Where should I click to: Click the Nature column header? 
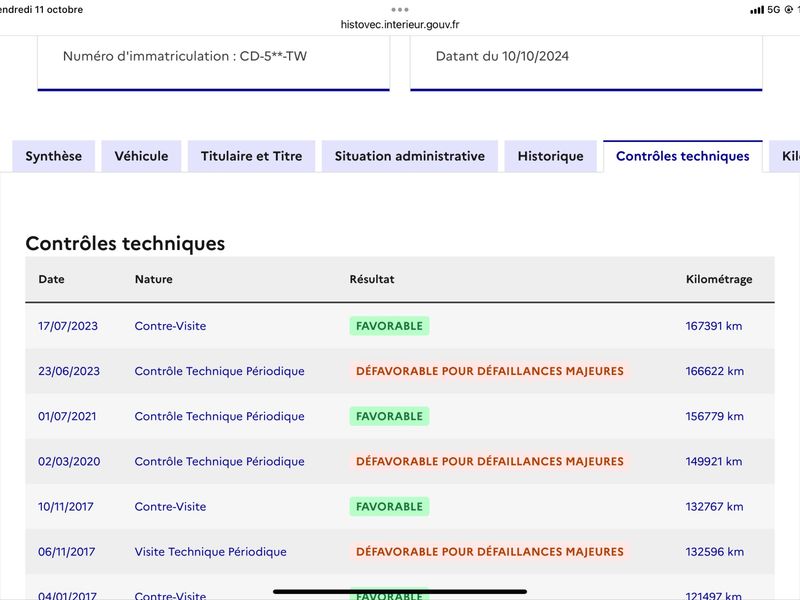[x=154, y=279]
